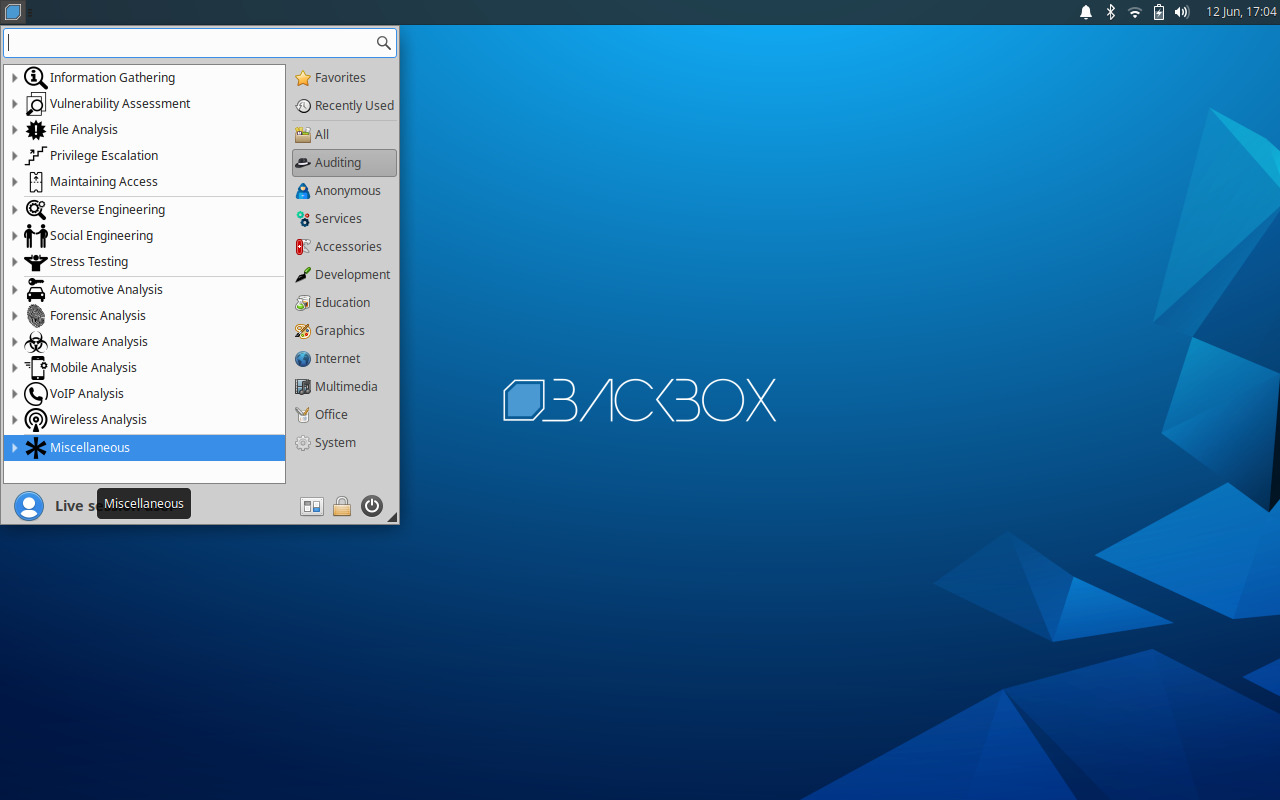The width and height of the screenshot is (1280, 800).
Task: Open the Stress Testing category icon
Action: pos(35,261)
